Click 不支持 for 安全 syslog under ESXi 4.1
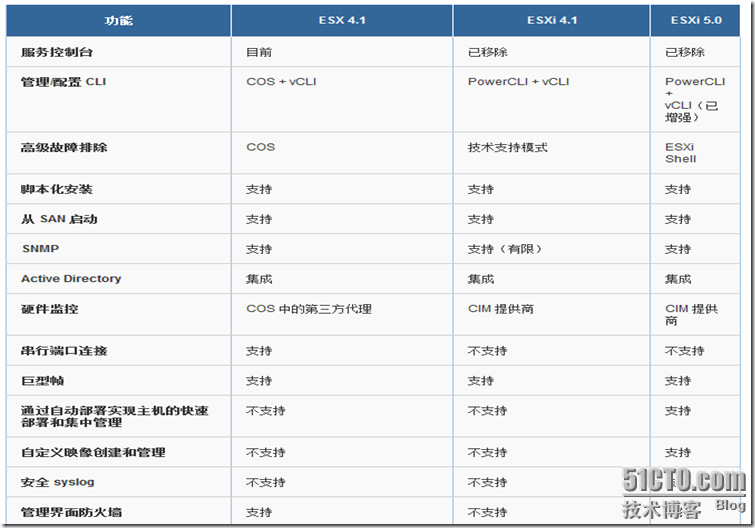755x528 pixels. [x=487, y=482]
